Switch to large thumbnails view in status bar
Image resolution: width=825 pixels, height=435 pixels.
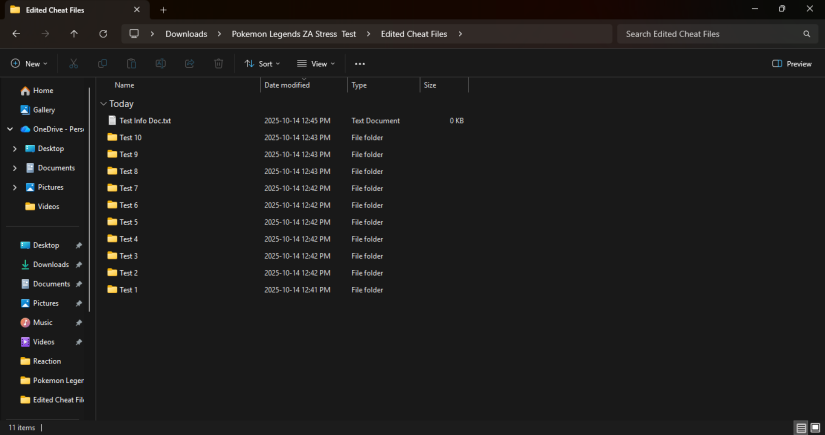pyautogui.click(x=815, y=428)
